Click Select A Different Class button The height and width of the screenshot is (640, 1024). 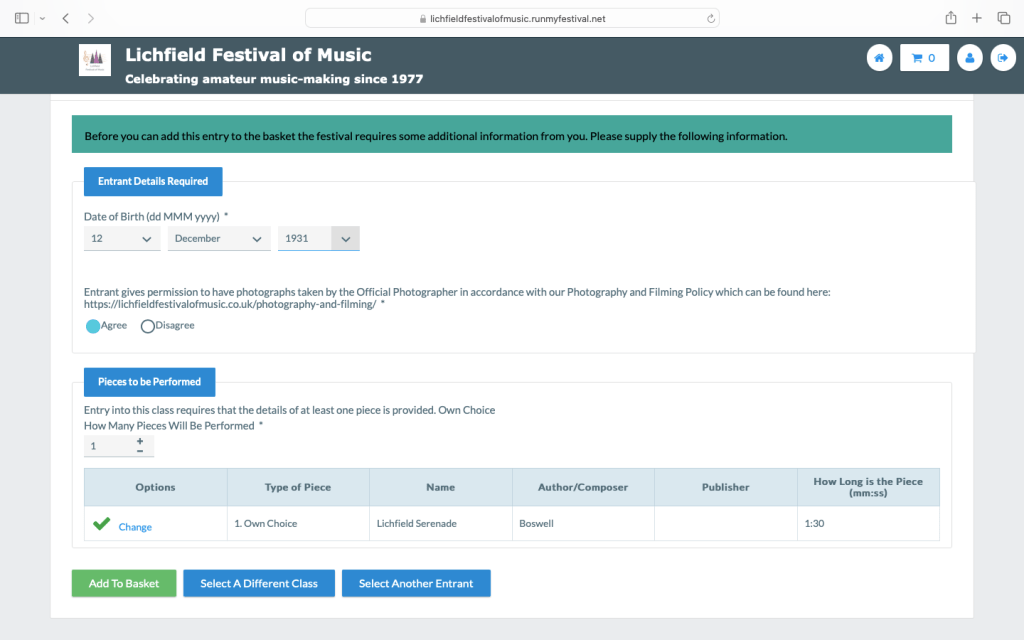(x=259, y=583)
